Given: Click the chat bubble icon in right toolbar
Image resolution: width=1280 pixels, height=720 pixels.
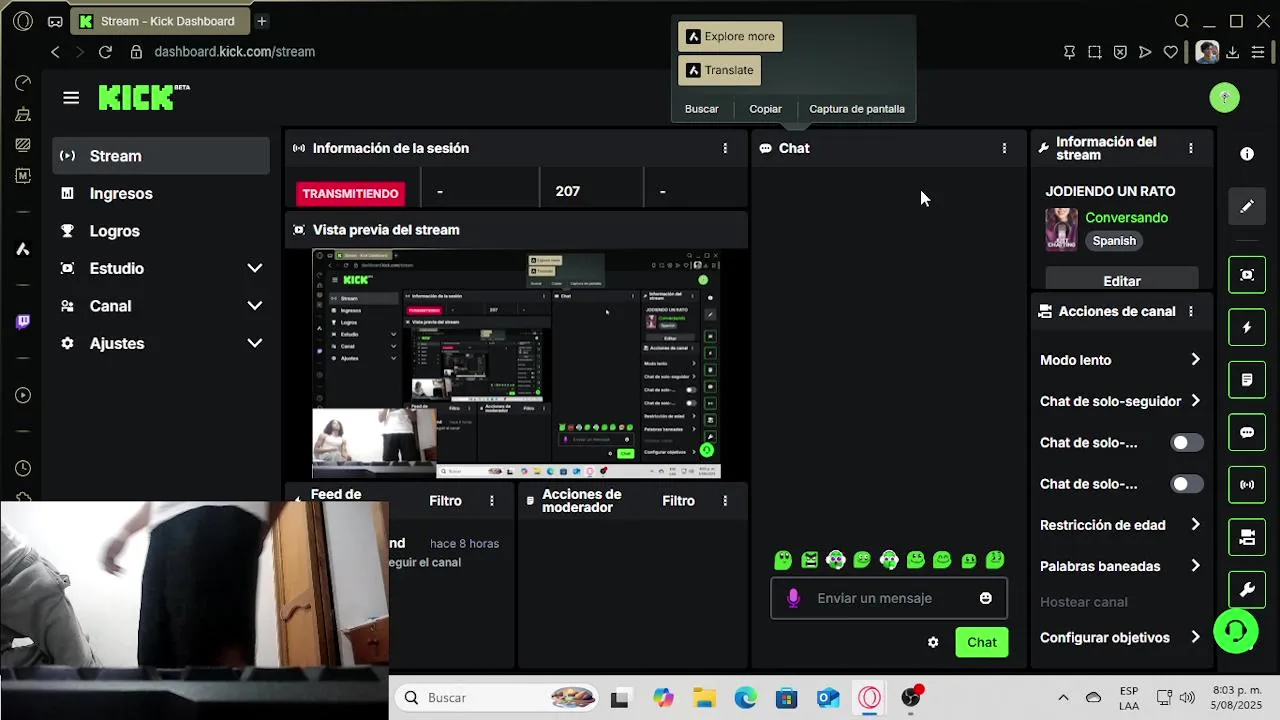Looking at the screenshot, I should pos(1247,433).
